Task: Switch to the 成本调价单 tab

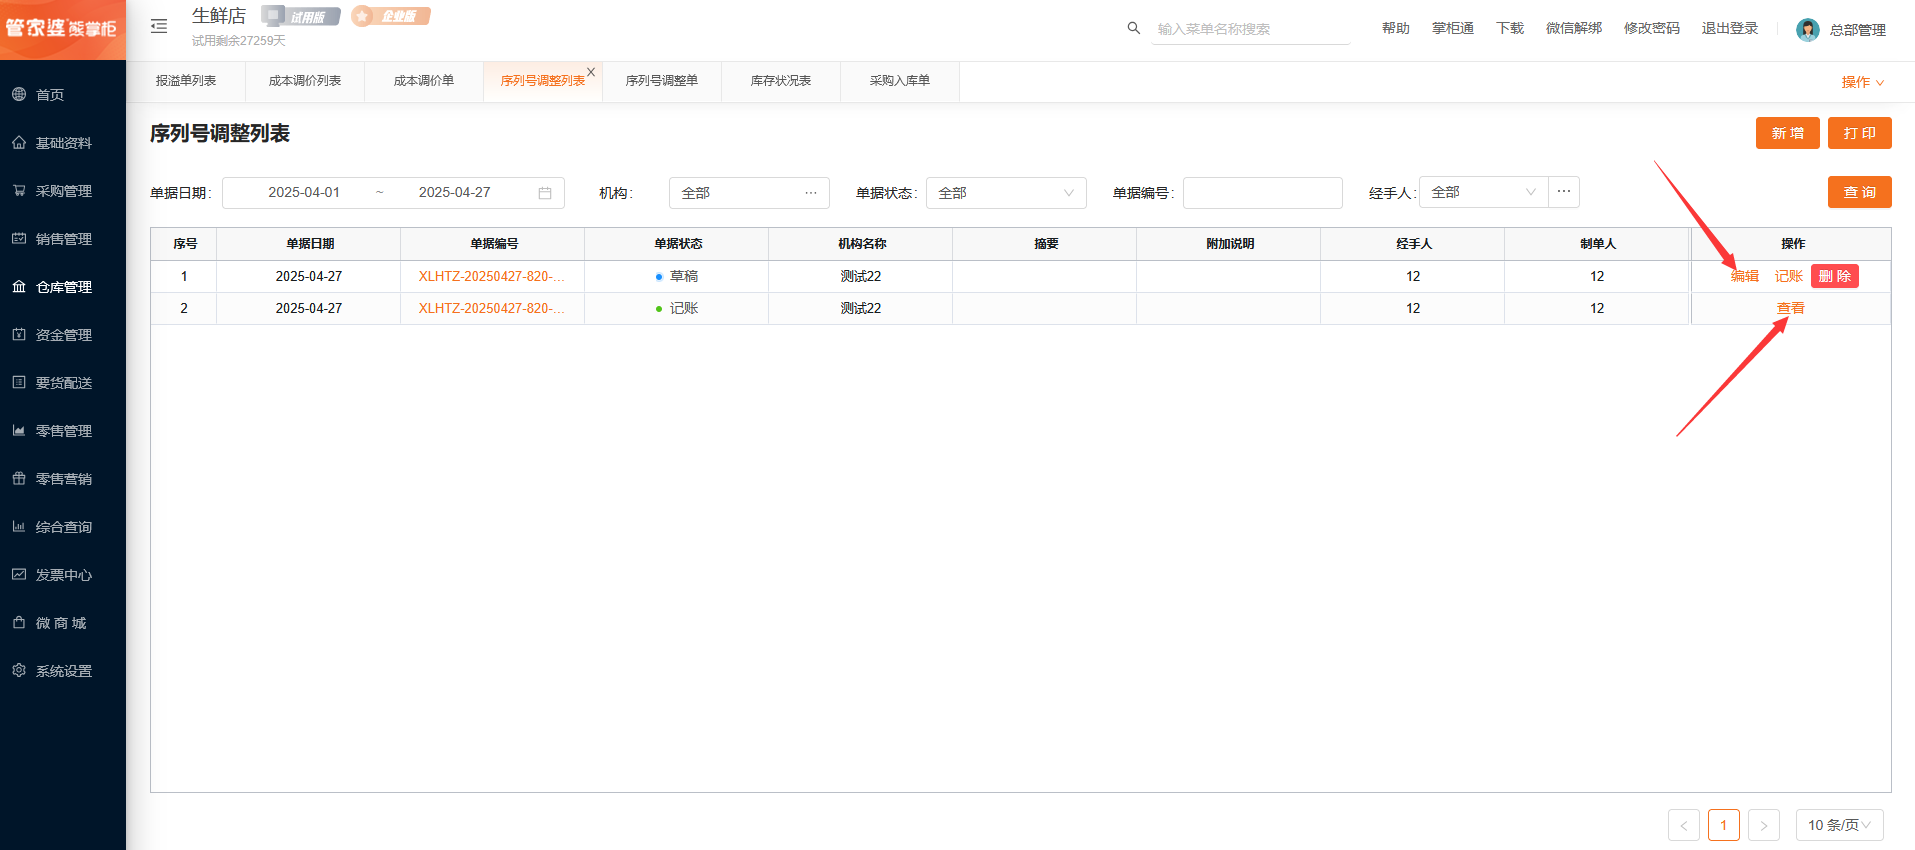Action: click(424, 81)
